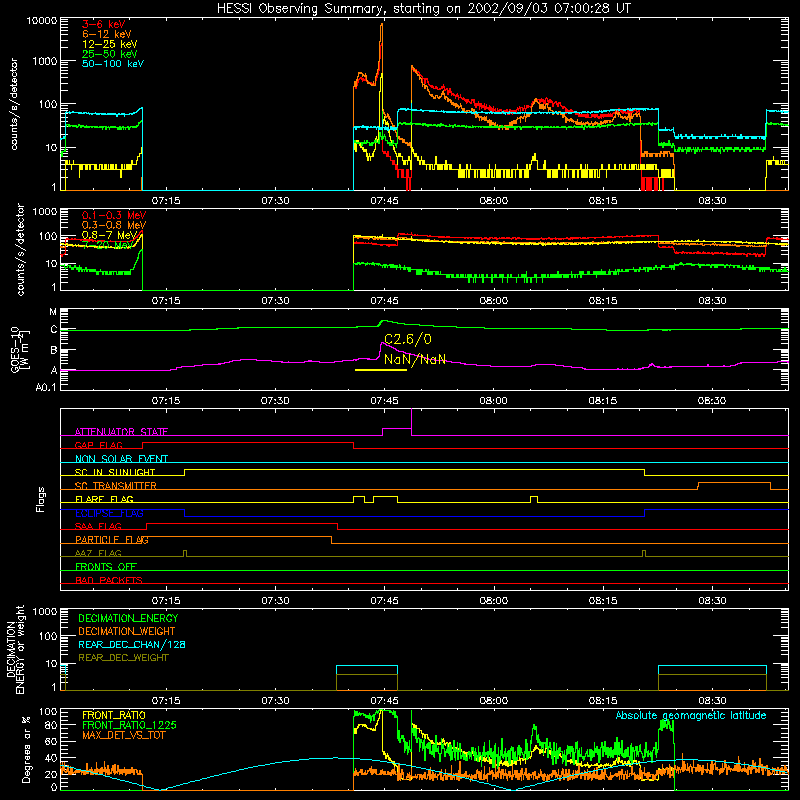Select the DECIMATION_WEIGHT legend label

(127, 631)
